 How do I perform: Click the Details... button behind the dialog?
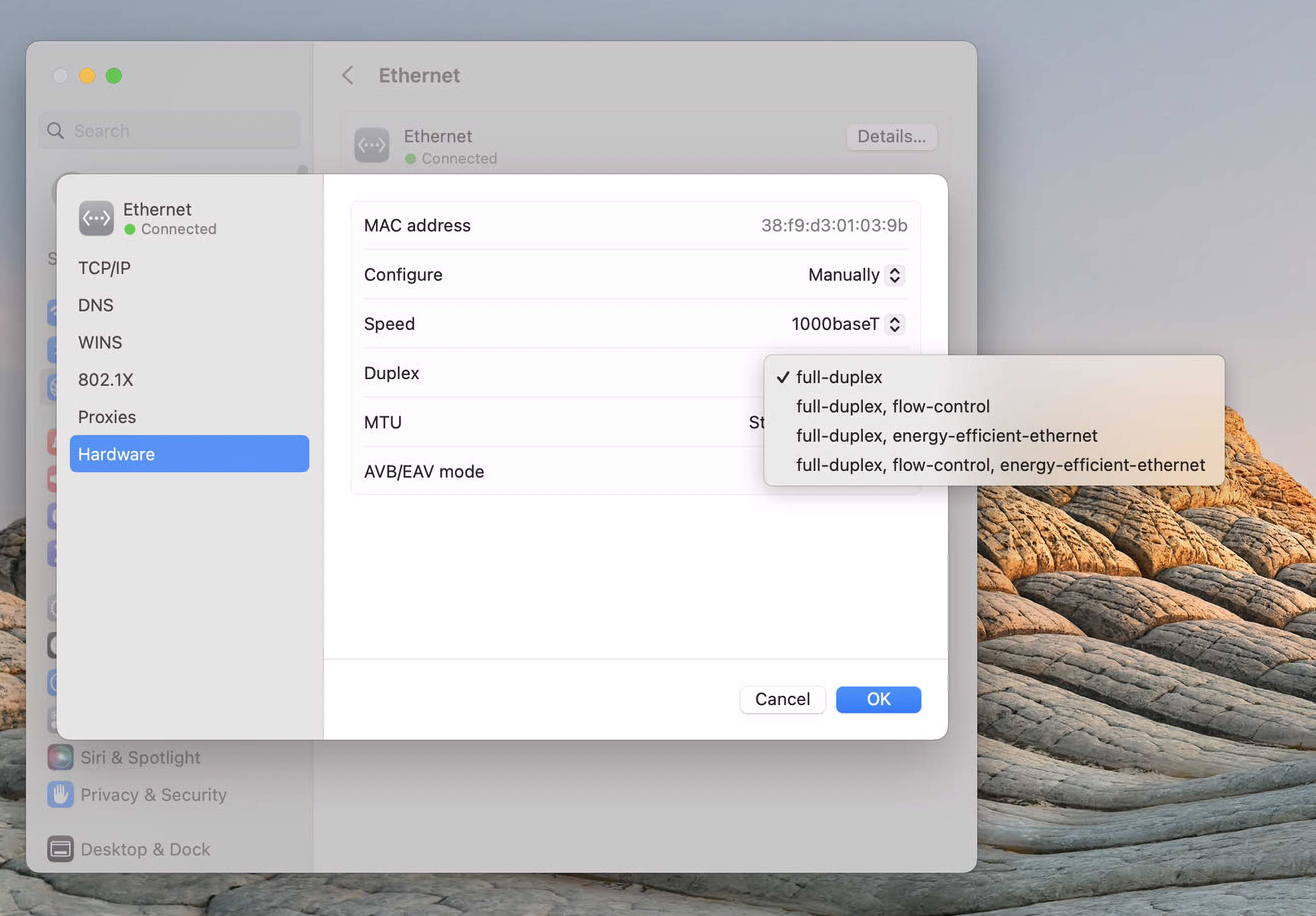891,137
